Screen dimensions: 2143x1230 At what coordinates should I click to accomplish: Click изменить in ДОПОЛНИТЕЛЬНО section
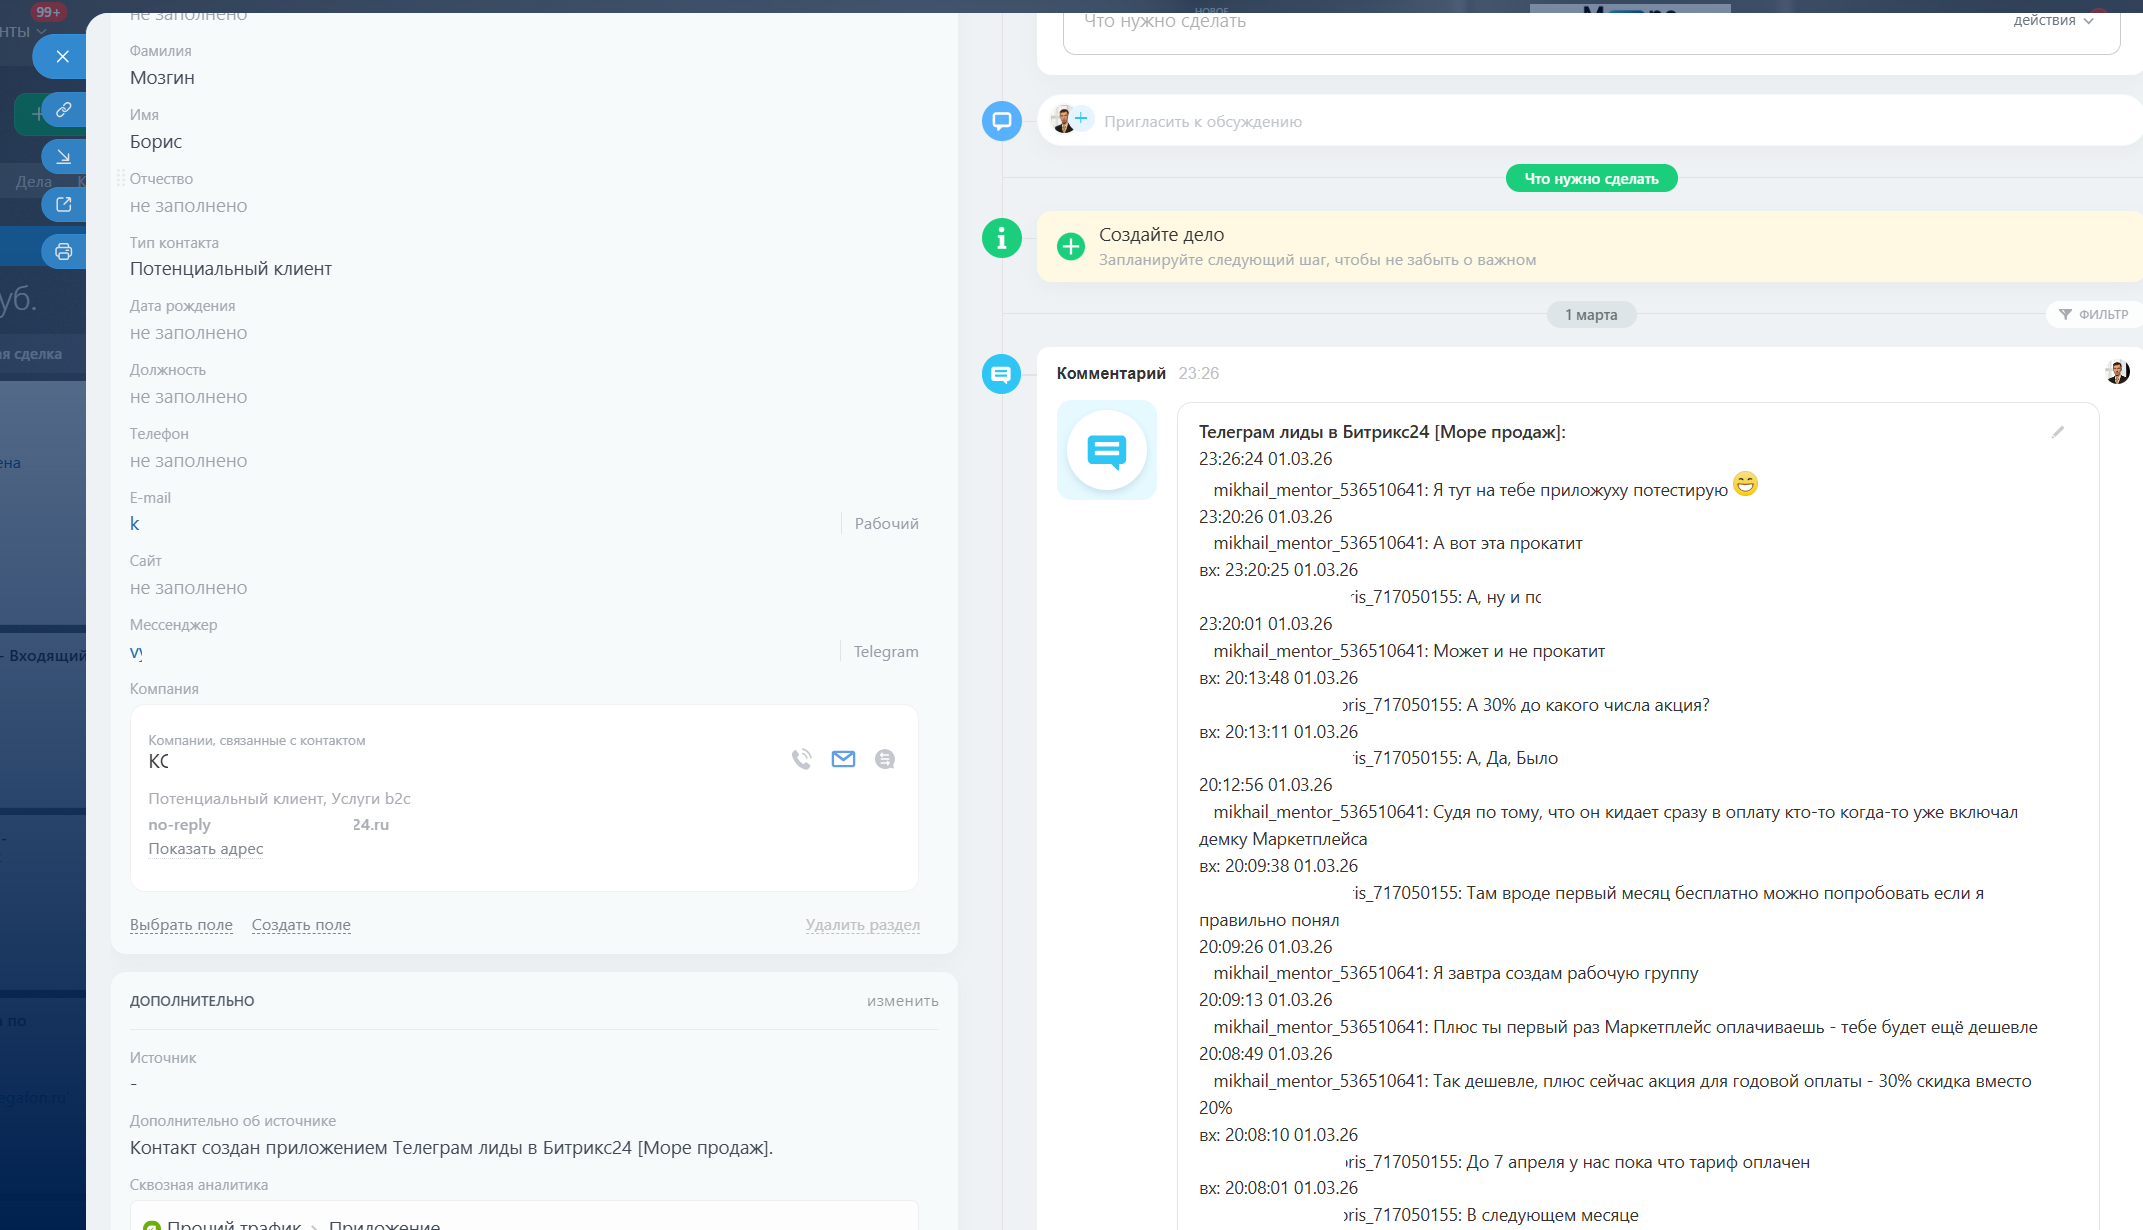902,1001
